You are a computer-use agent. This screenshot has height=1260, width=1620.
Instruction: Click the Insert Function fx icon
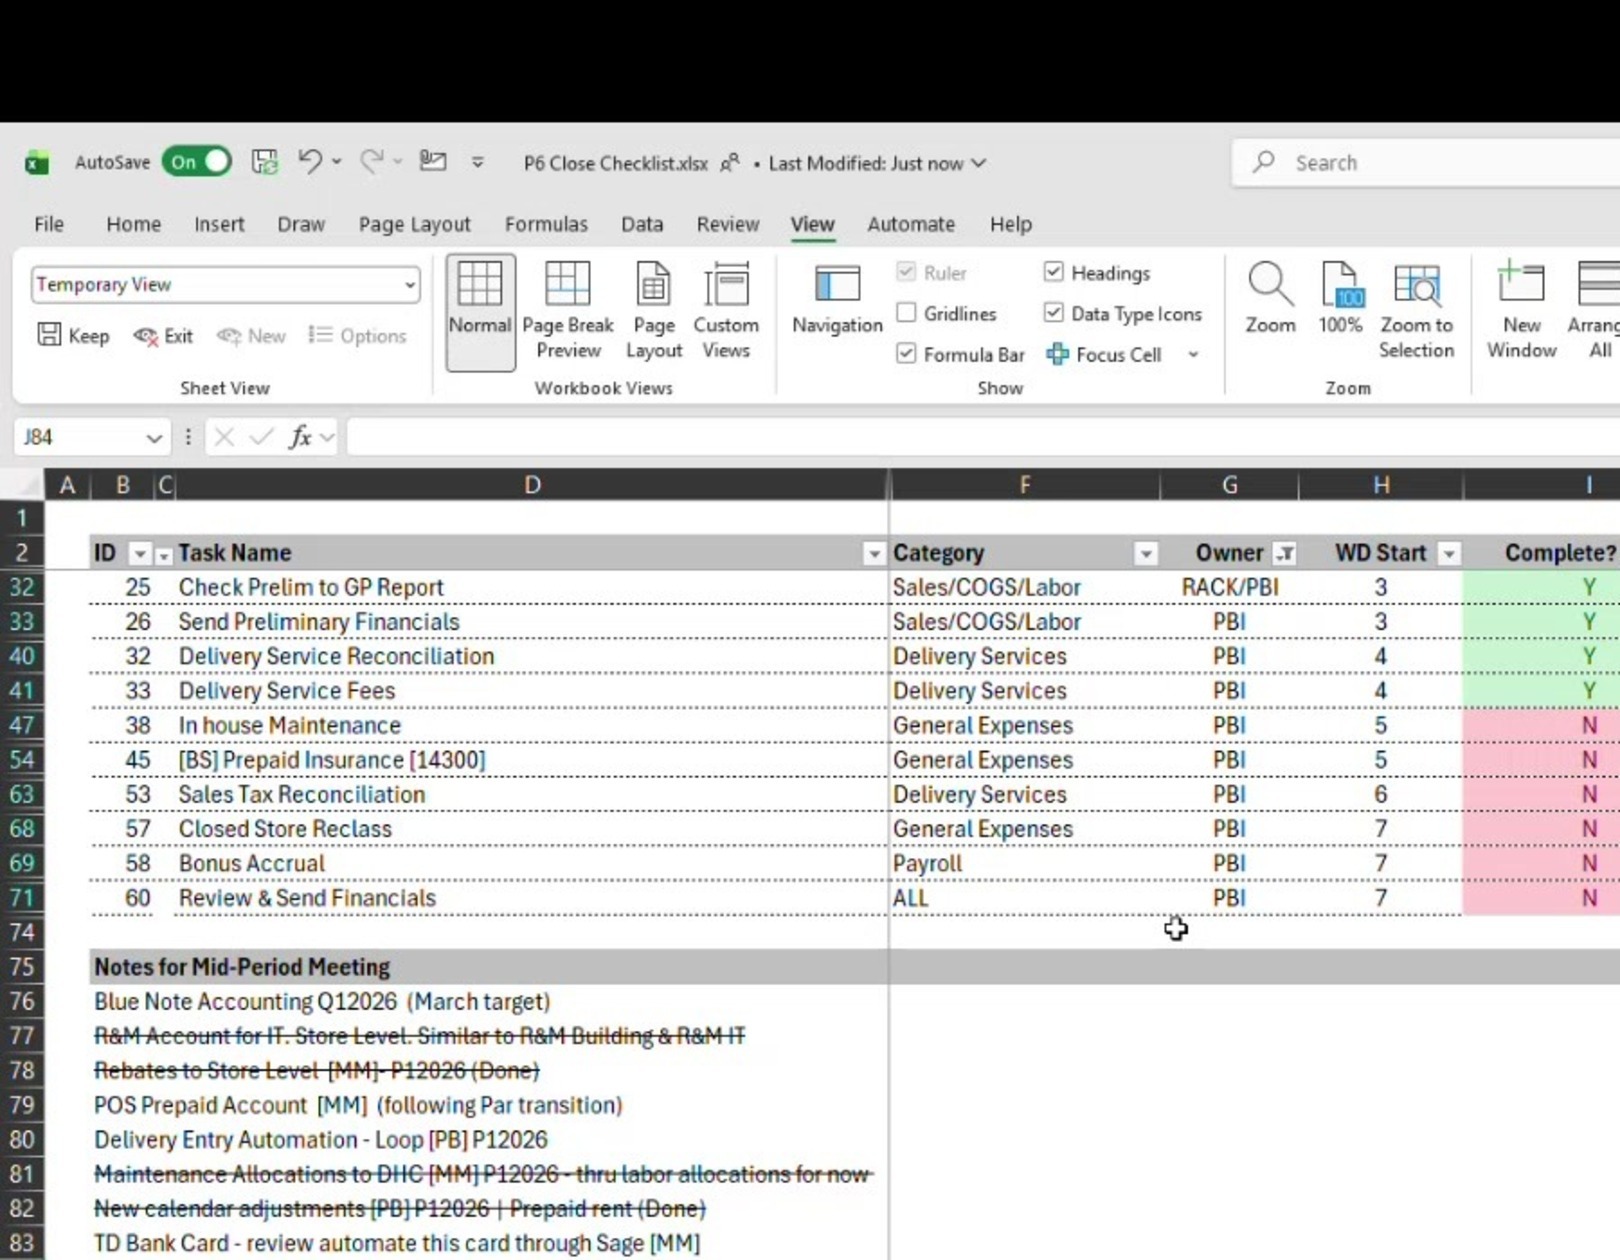(300, 437)
